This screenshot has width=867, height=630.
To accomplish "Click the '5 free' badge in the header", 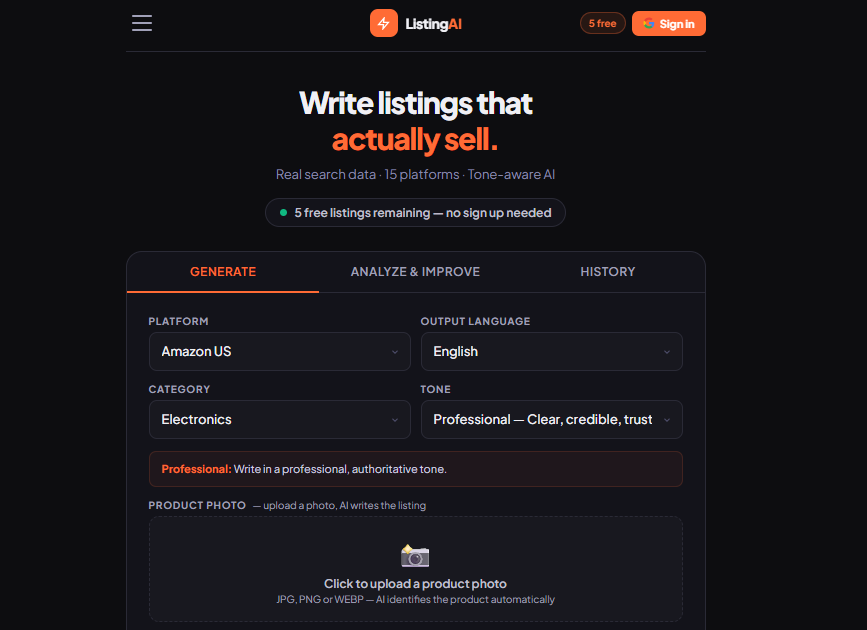I will [602, 22].
